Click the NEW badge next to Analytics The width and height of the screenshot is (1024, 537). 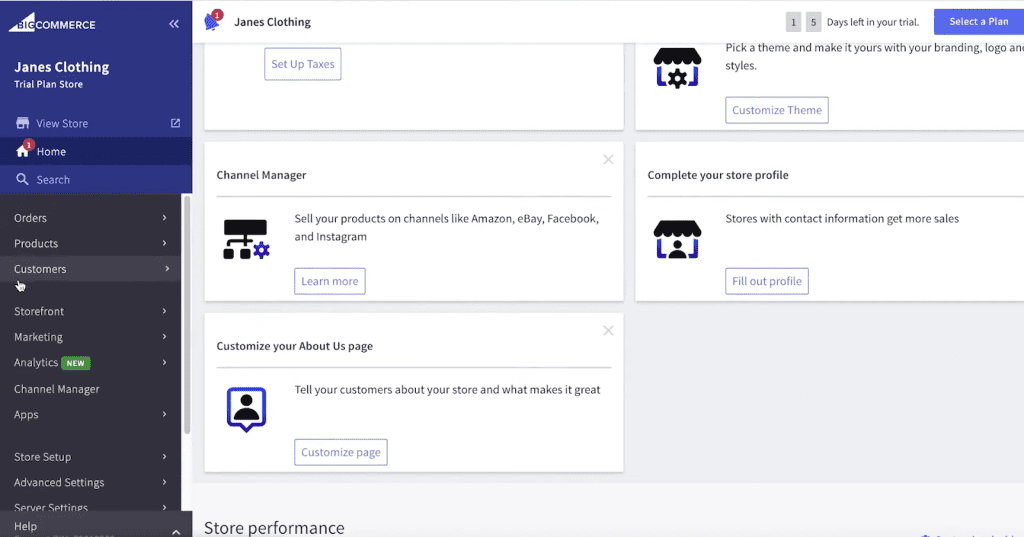point(75,363)
